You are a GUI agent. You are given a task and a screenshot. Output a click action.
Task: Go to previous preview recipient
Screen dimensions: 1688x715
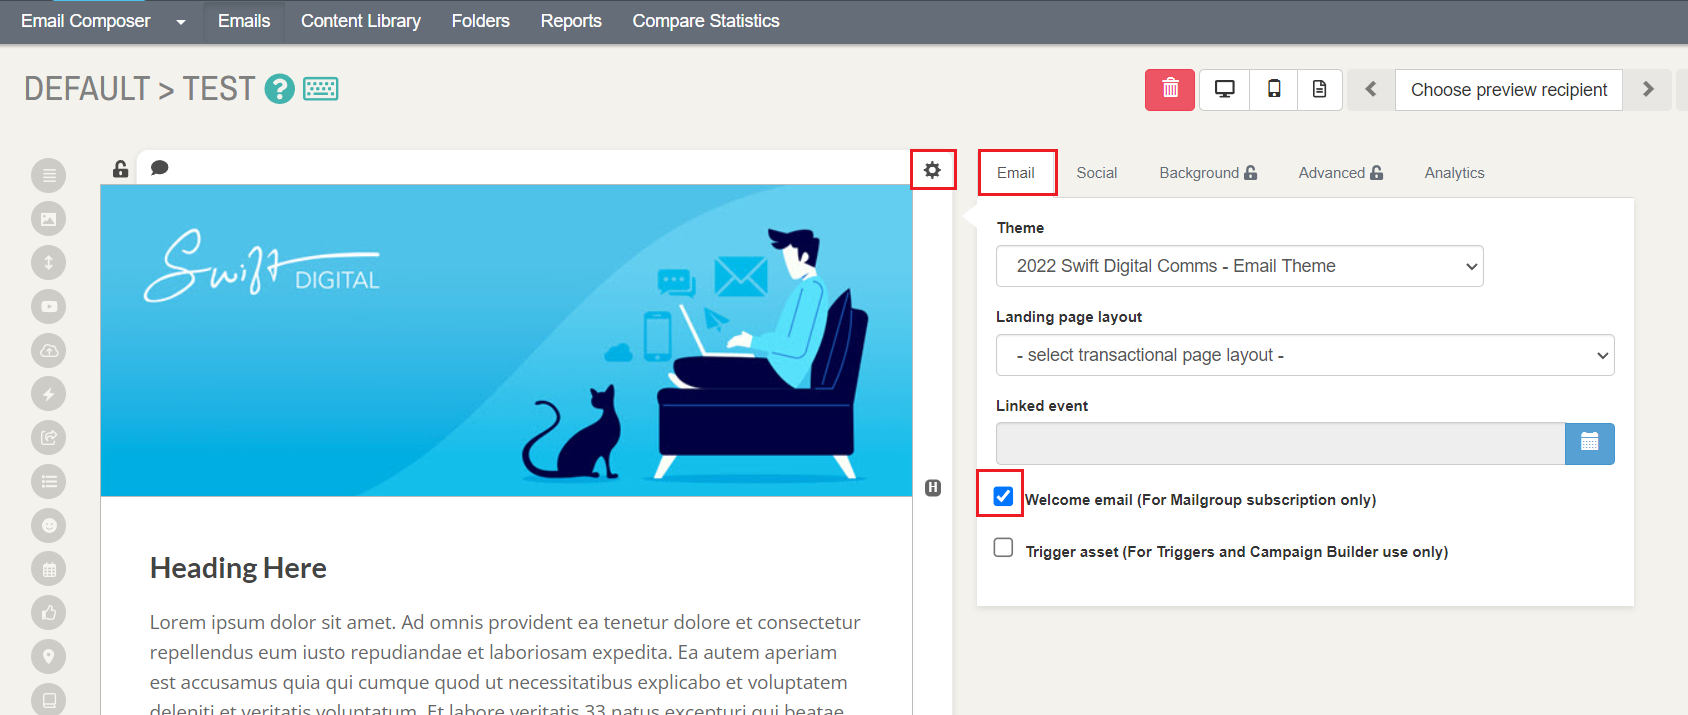coord(1371,90)
